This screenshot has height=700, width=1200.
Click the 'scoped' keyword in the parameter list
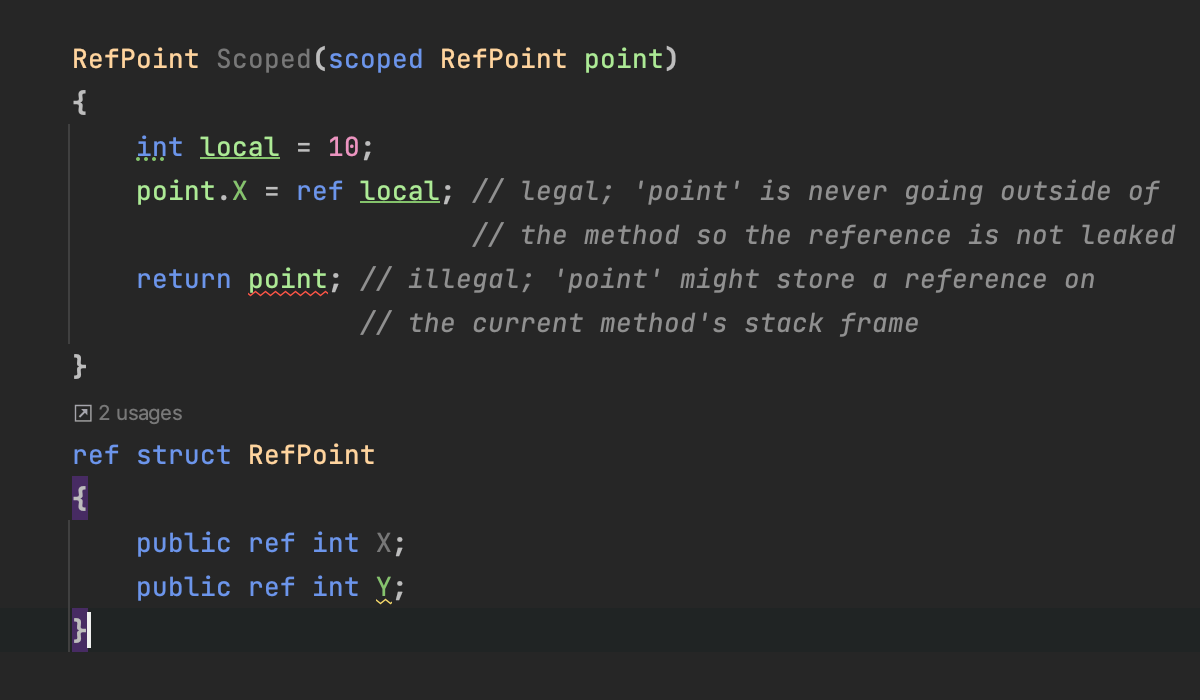pyautogui.click(x=376, y=59)
